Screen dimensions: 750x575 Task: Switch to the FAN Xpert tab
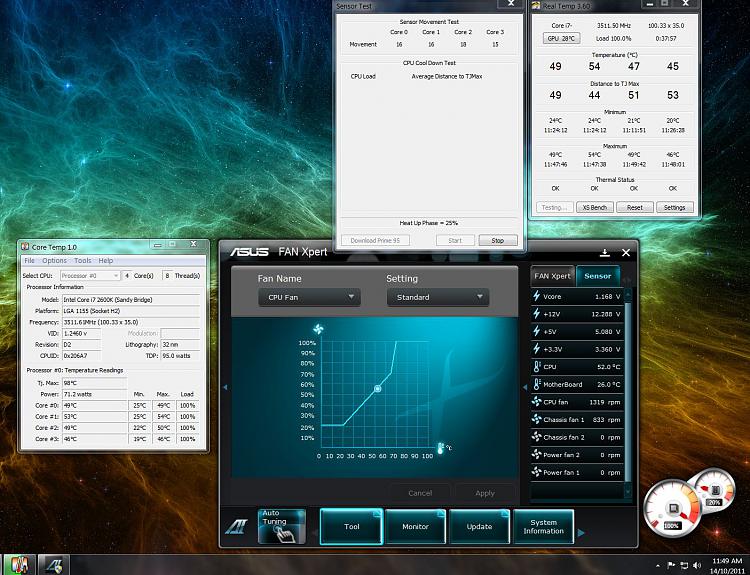pyautogui.click(x=552, y=276)
